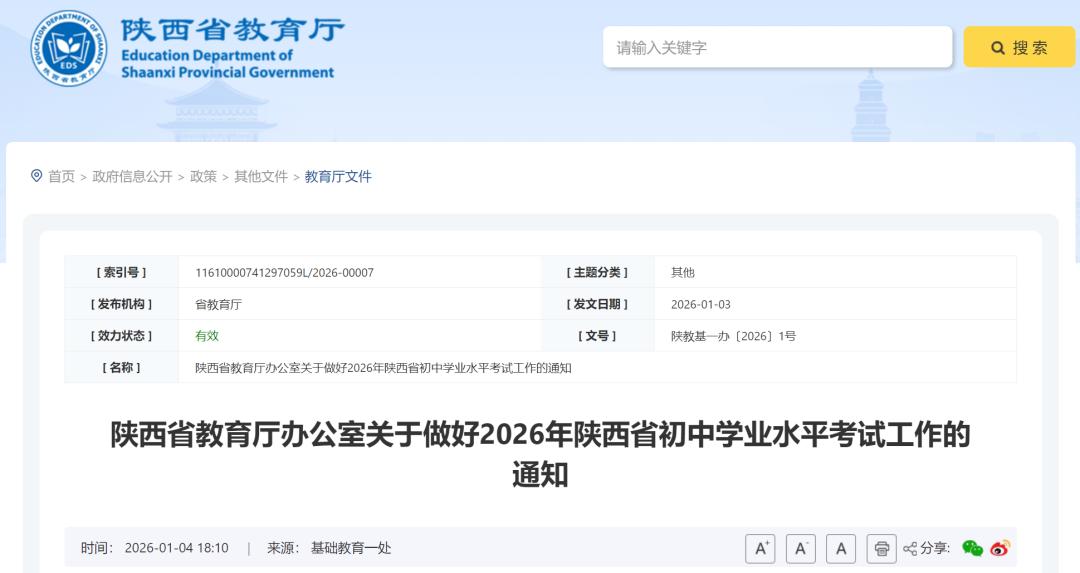Navigate to 政策 breadcrumb link
The height and width of the screenshot is (573, 1080).
203,176
